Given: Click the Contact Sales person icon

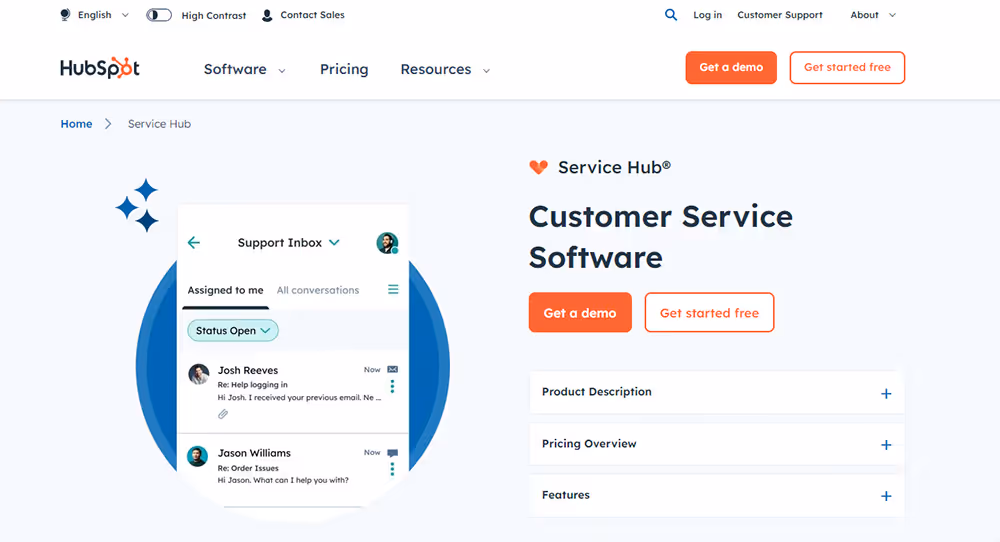Looking at the screenshot, I should click(267, 15).
